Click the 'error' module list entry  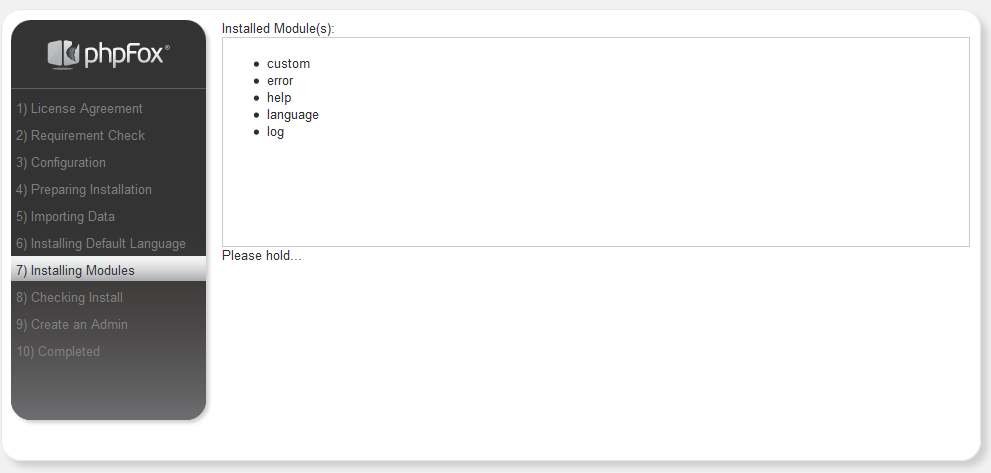click(x=280, y=81)
